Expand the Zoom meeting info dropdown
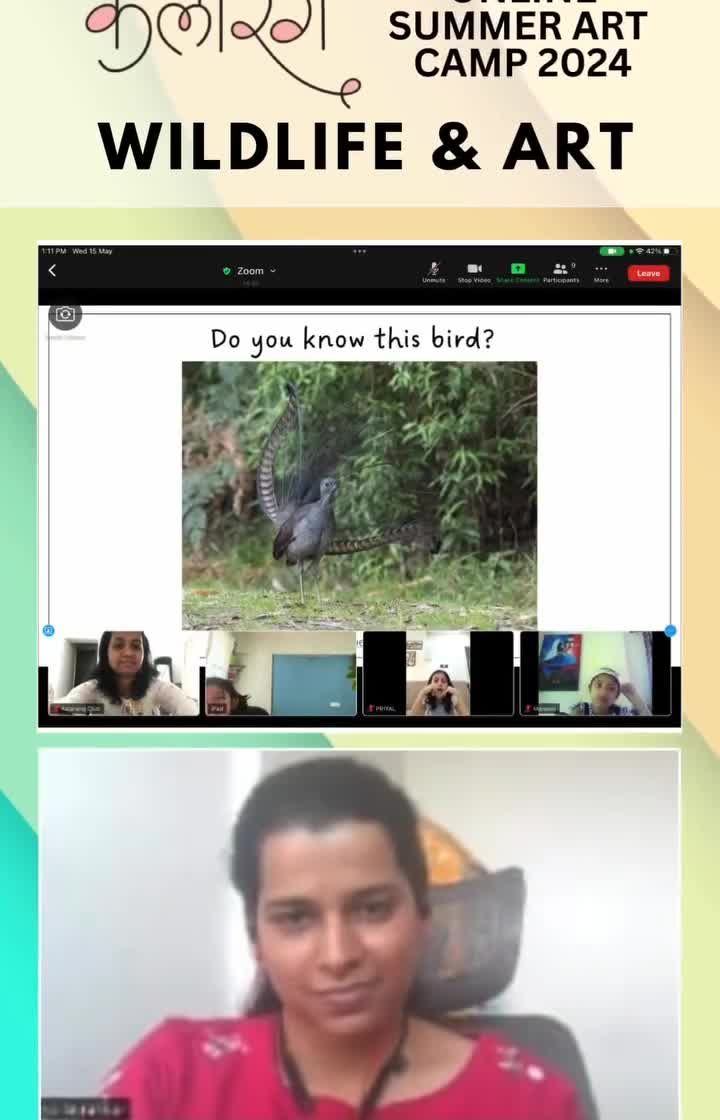Image resolution: width=720 pixels, height=1120 pixels. (272, 271)
